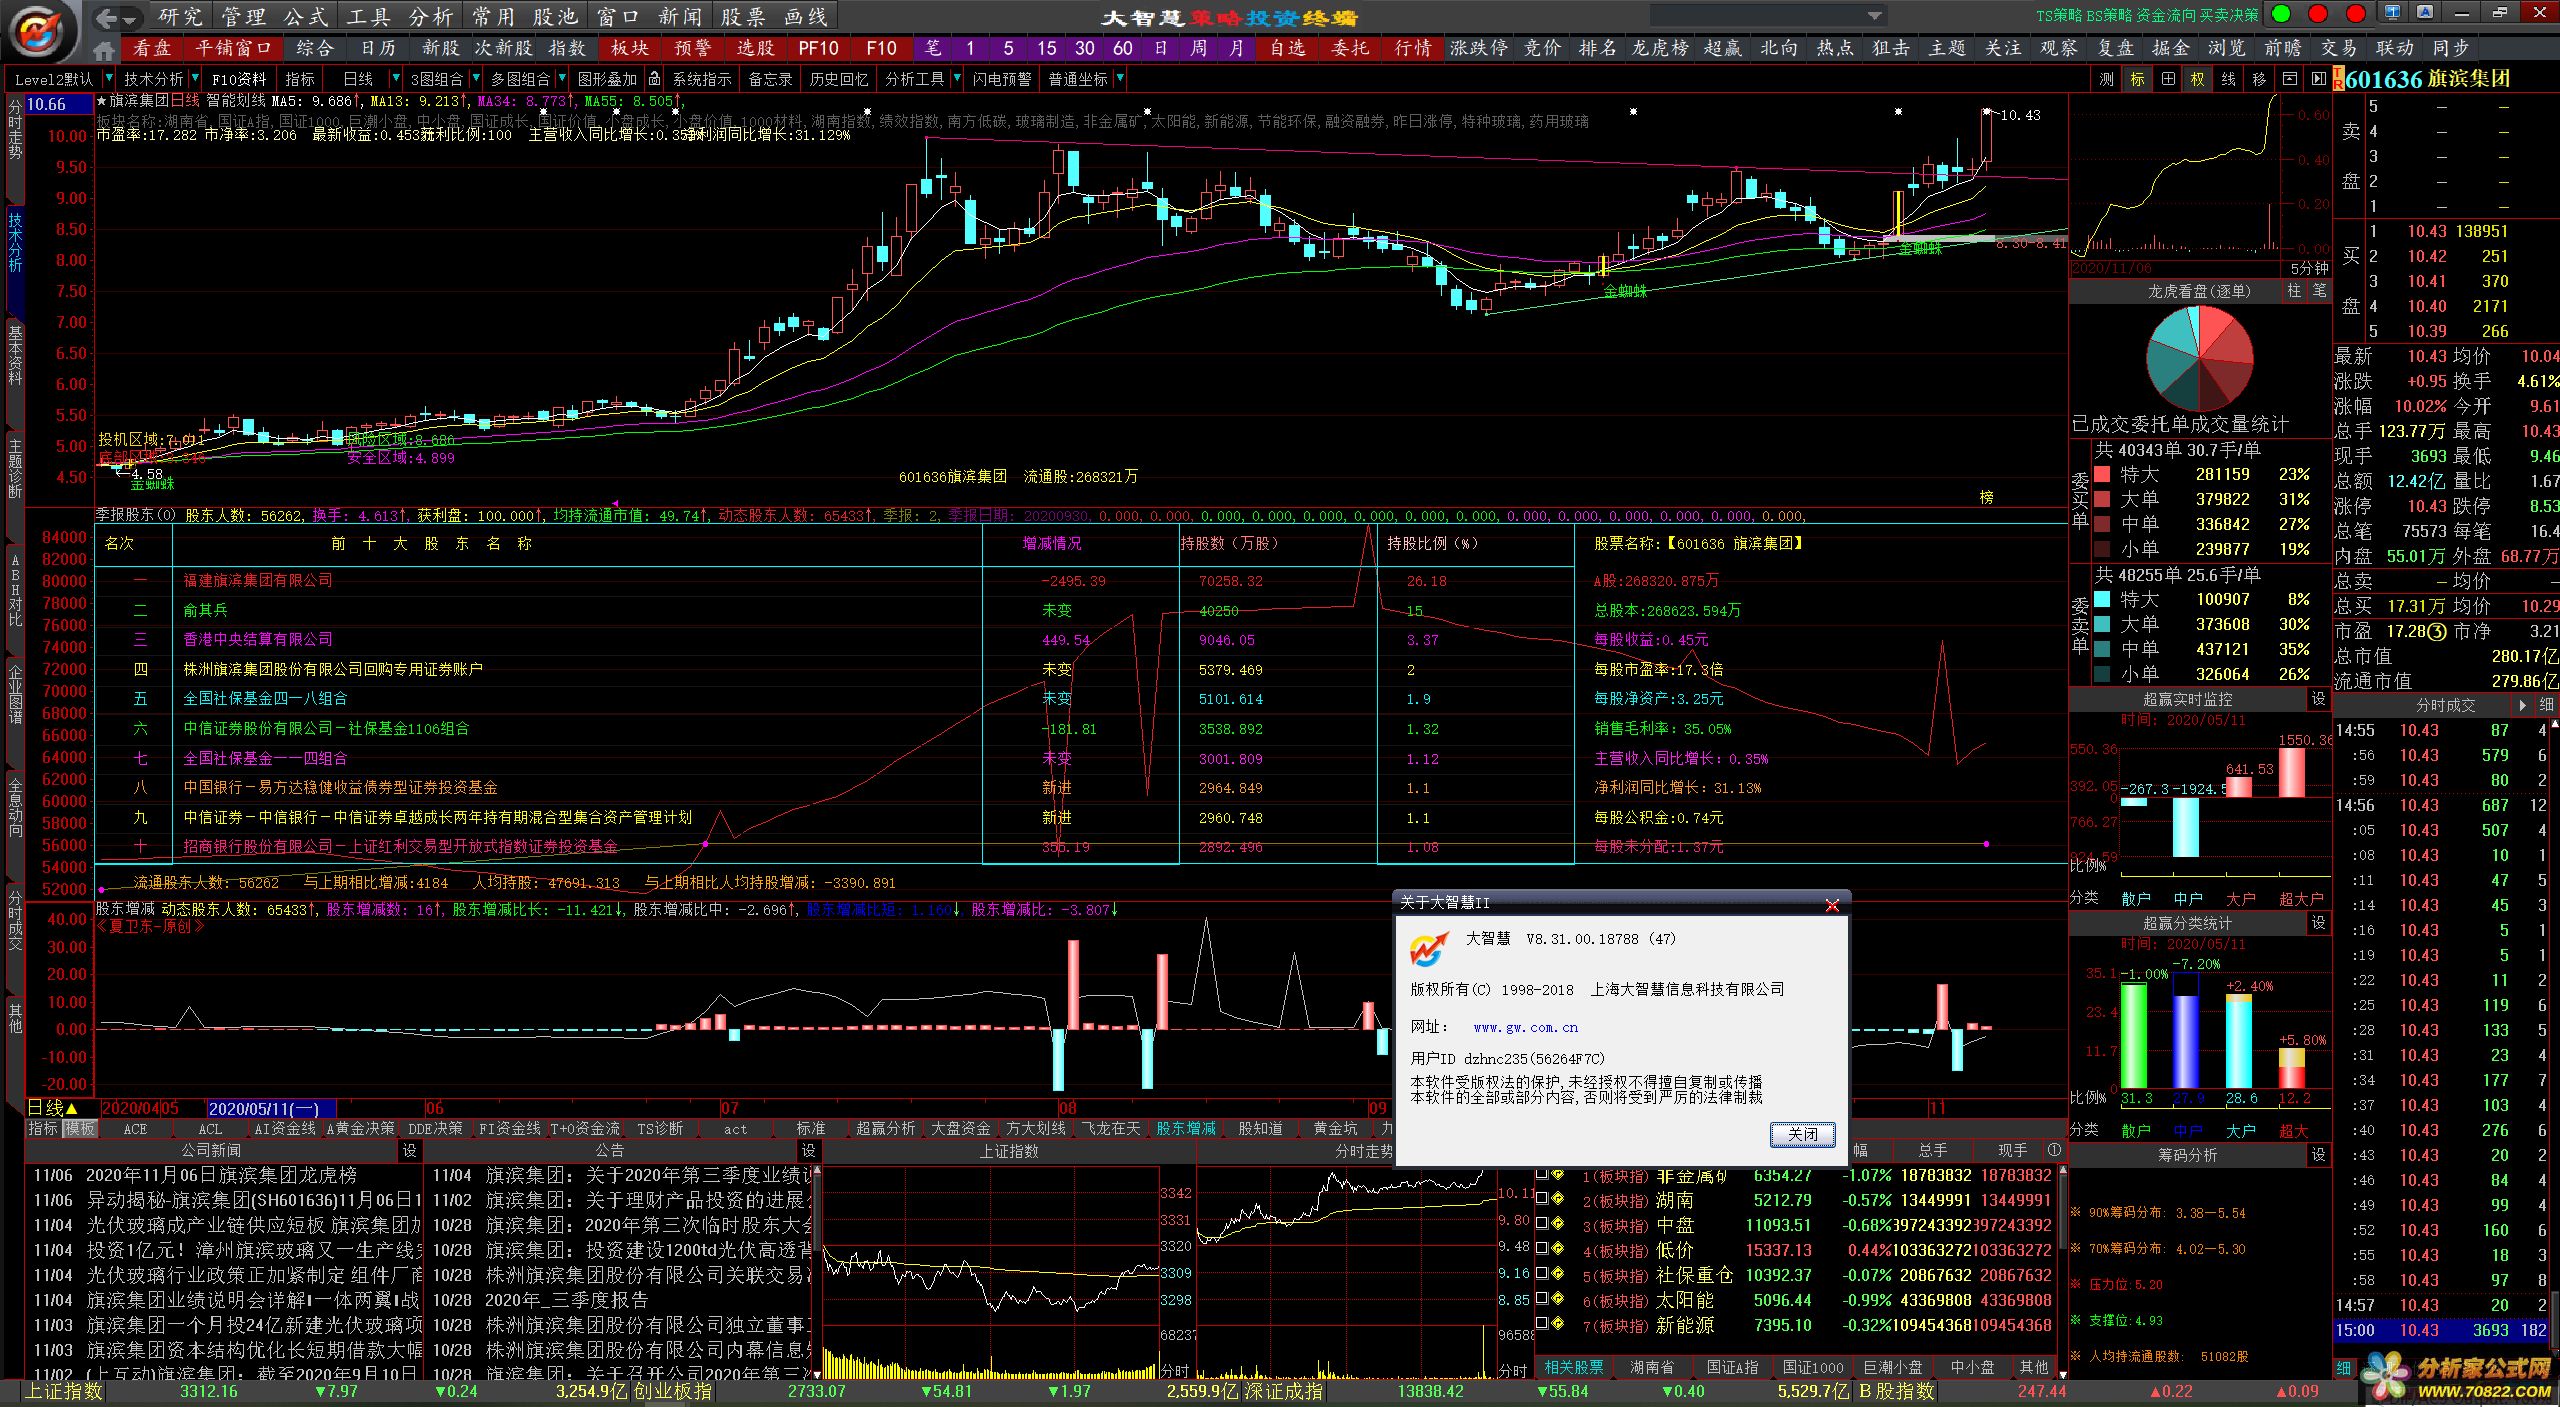Click the green status indicator light
Image resolution: width=2560 pixels, height=1407 pixels.
pos(2281,14)
